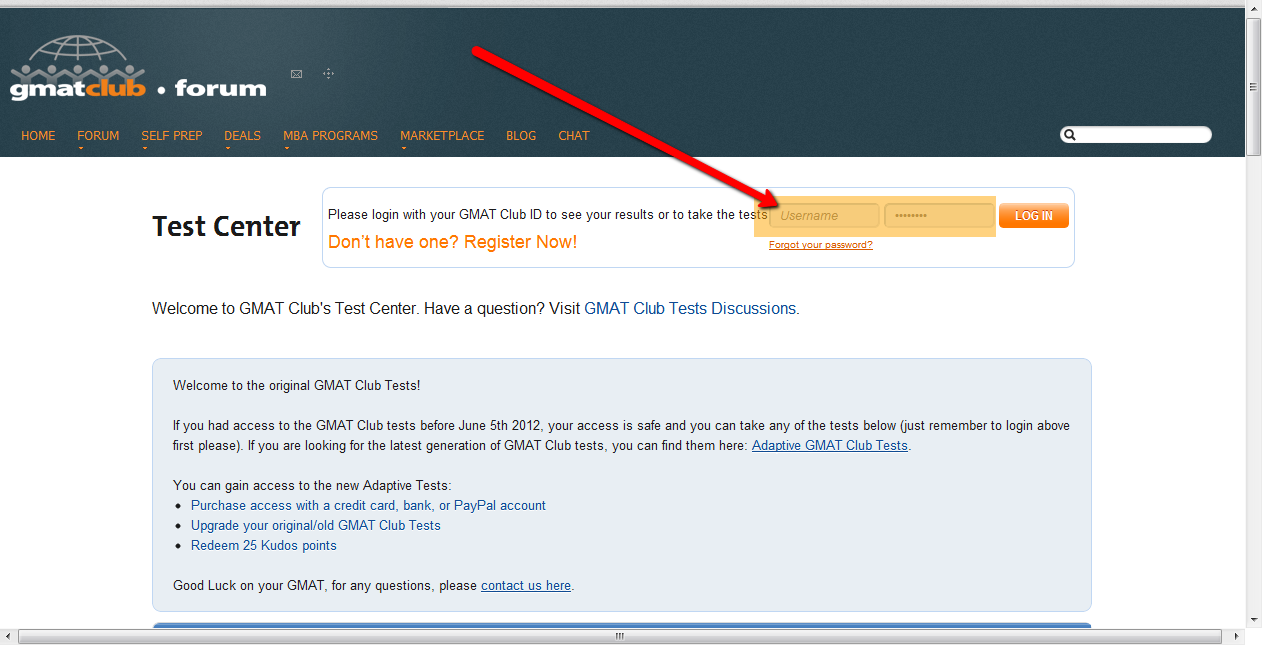Screen dimensions: 1262x645
Task: Open the "contact us here" link
Action: tap(525, 585)
